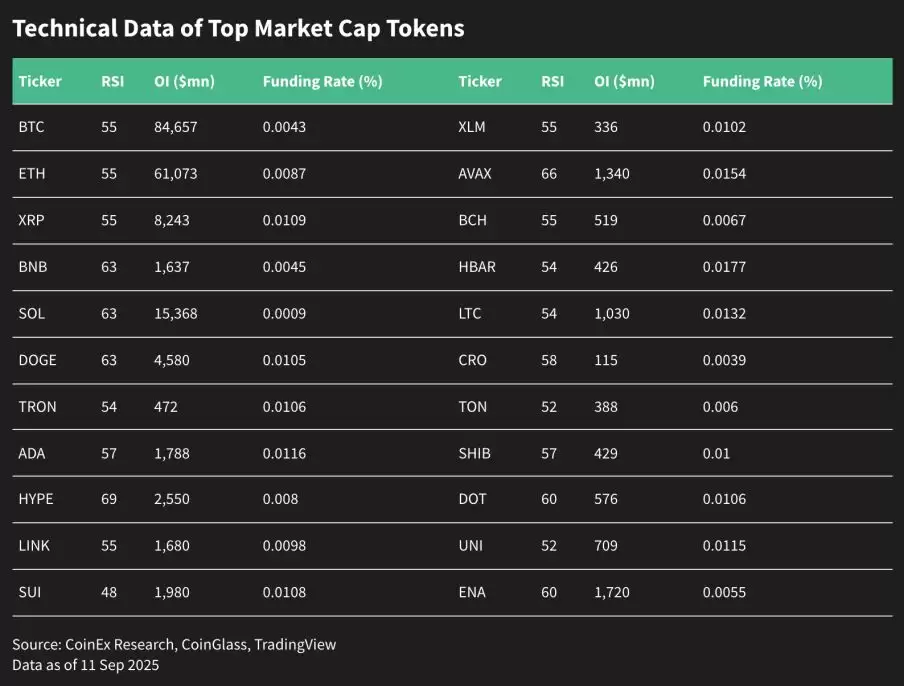Select the DOGE ticker cell
The image size is (904, 686).
point(37,360)
